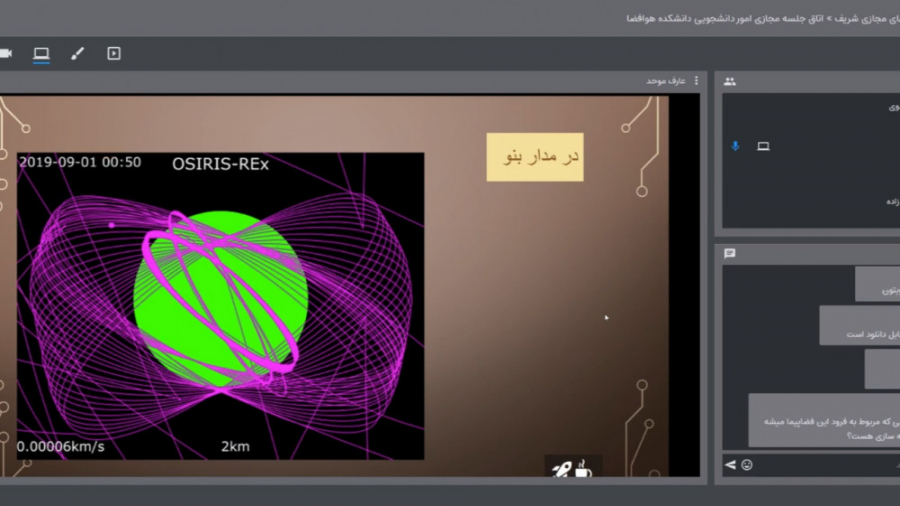Click the webcam camera icon in toolbar

click(5, 53)
